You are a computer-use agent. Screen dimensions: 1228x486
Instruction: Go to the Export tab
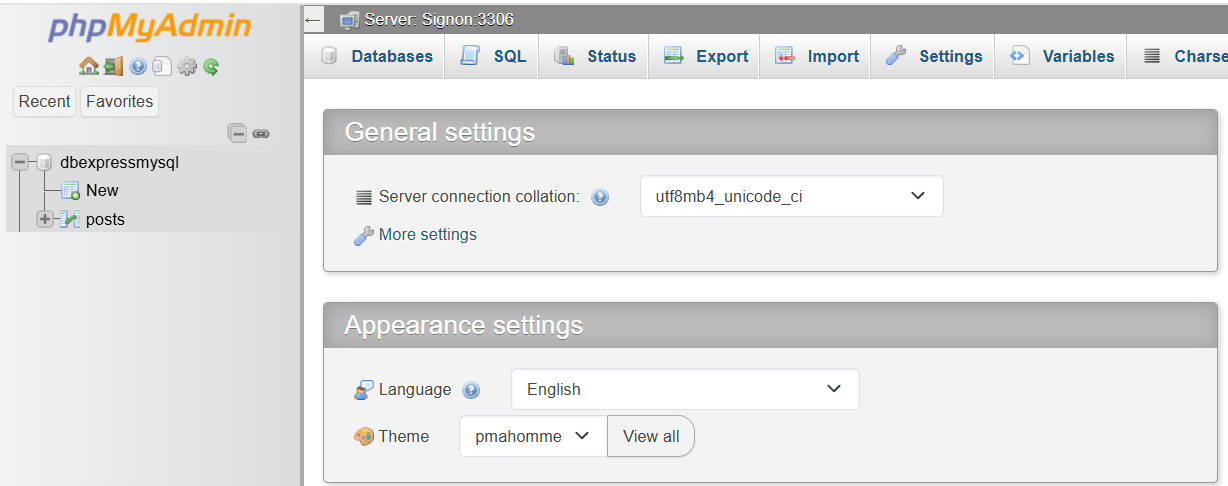706,56
